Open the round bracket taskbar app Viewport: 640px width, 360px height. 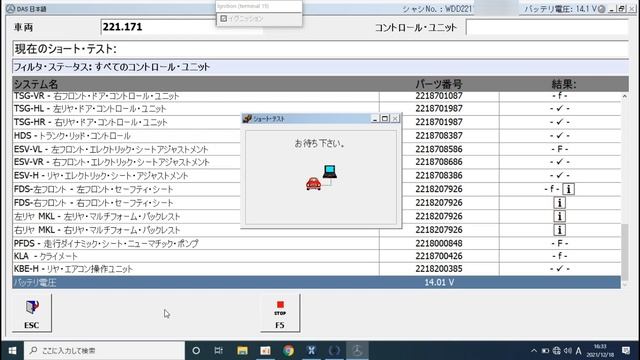[334, 351]
